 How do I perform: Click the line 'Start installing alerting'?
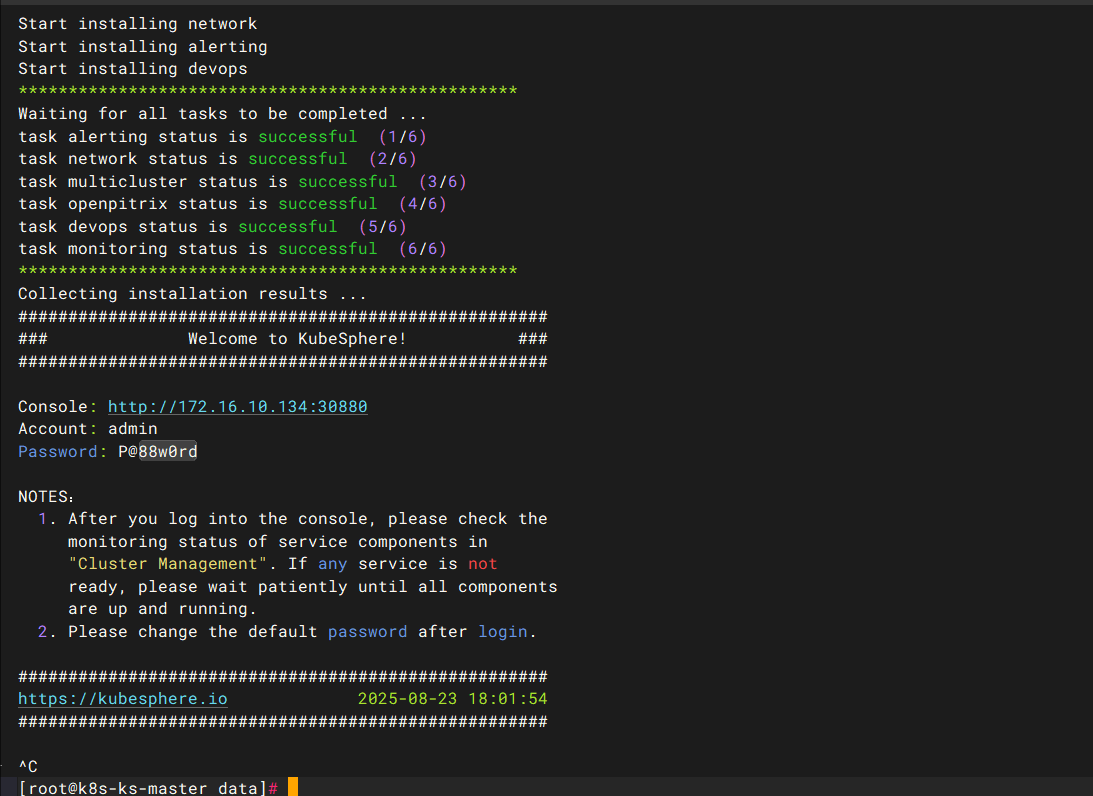(143, 47)
